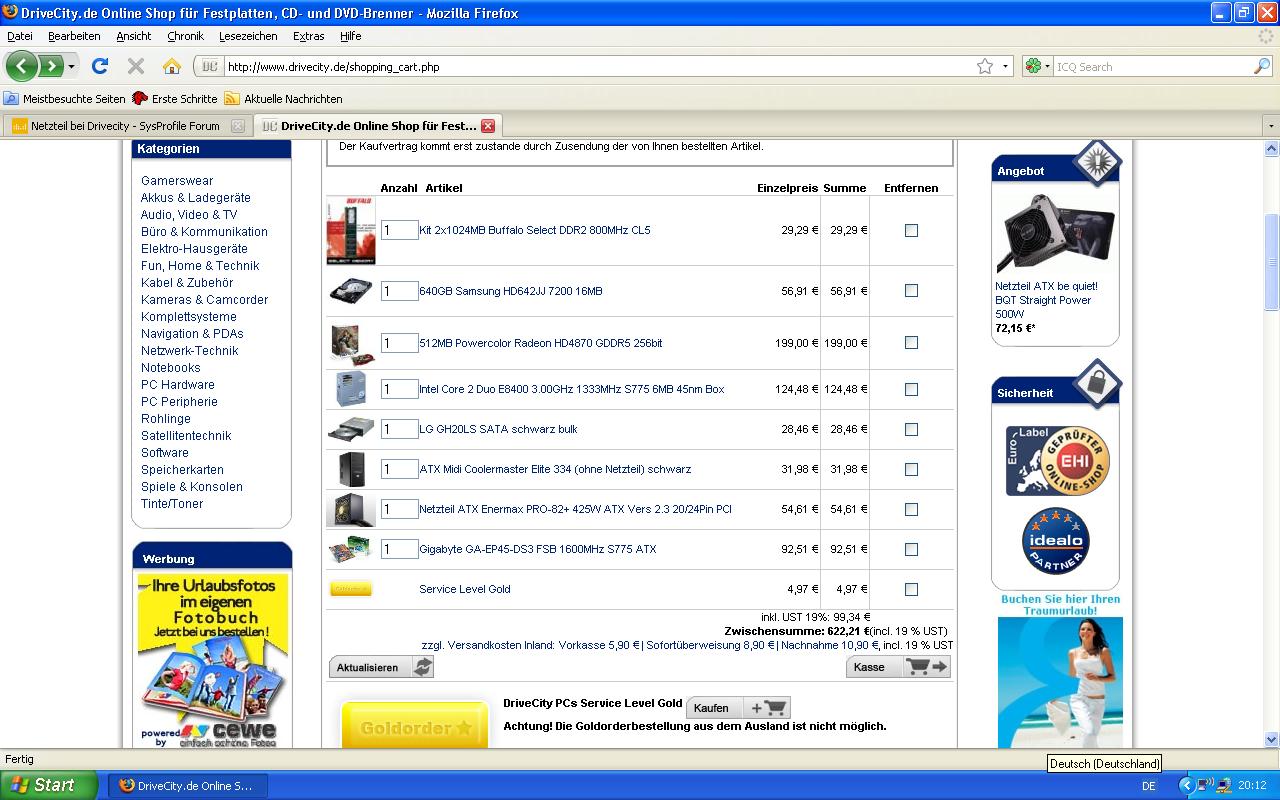Image resolution: width=1280 pixels, height=800 pixels.
Task: Open the Chronik menu
Action: (185, 36)
